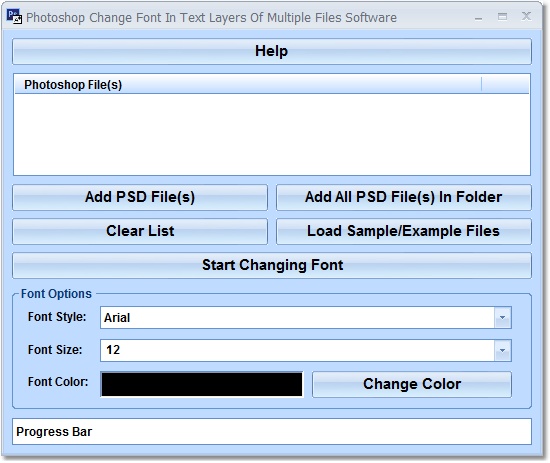Viewport: 550px width, 463px height.
Task: Expand the Font Size dropdown arrow
Action: (x=502, y=350)
